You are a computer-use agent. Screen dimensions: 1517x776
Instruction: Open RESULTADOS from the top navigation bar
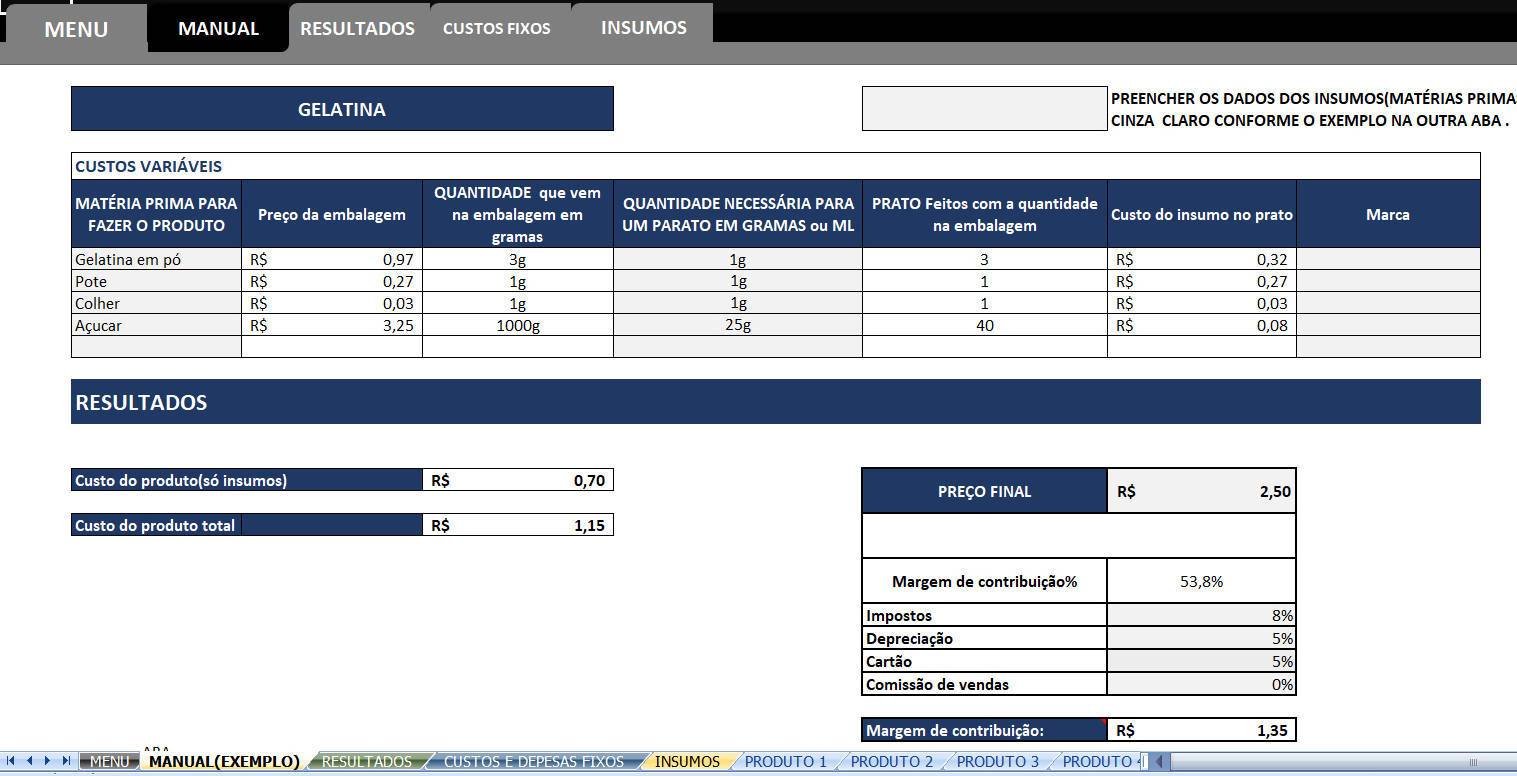click(357, 28)
